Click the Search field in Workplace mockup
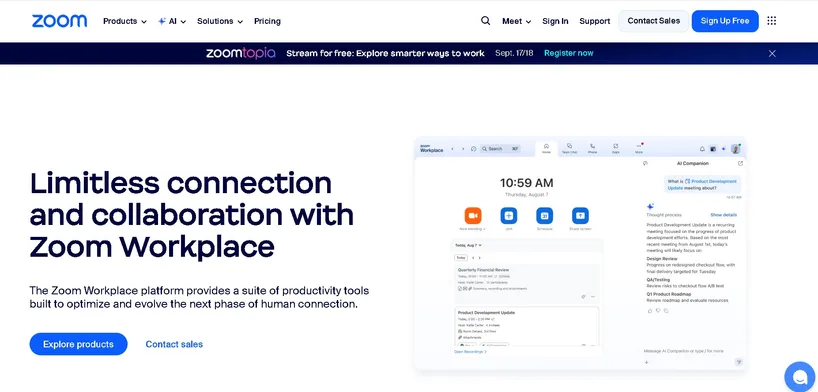 500,149
